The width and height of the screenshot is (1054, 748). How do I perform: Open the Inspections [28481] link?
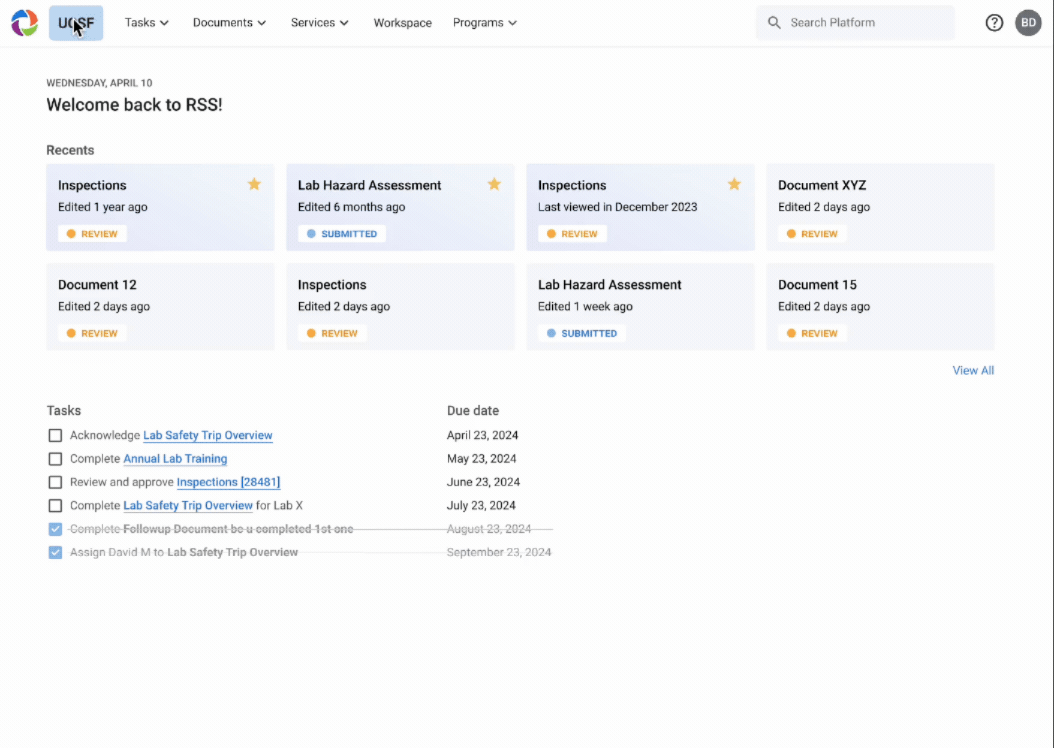click(228, 483)
